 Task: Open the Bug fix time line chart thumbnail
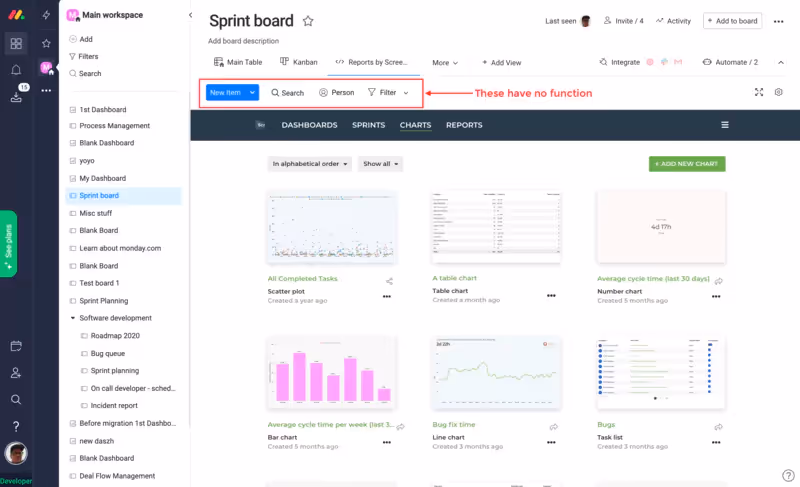pyautogui.click(x=496, y=373)
